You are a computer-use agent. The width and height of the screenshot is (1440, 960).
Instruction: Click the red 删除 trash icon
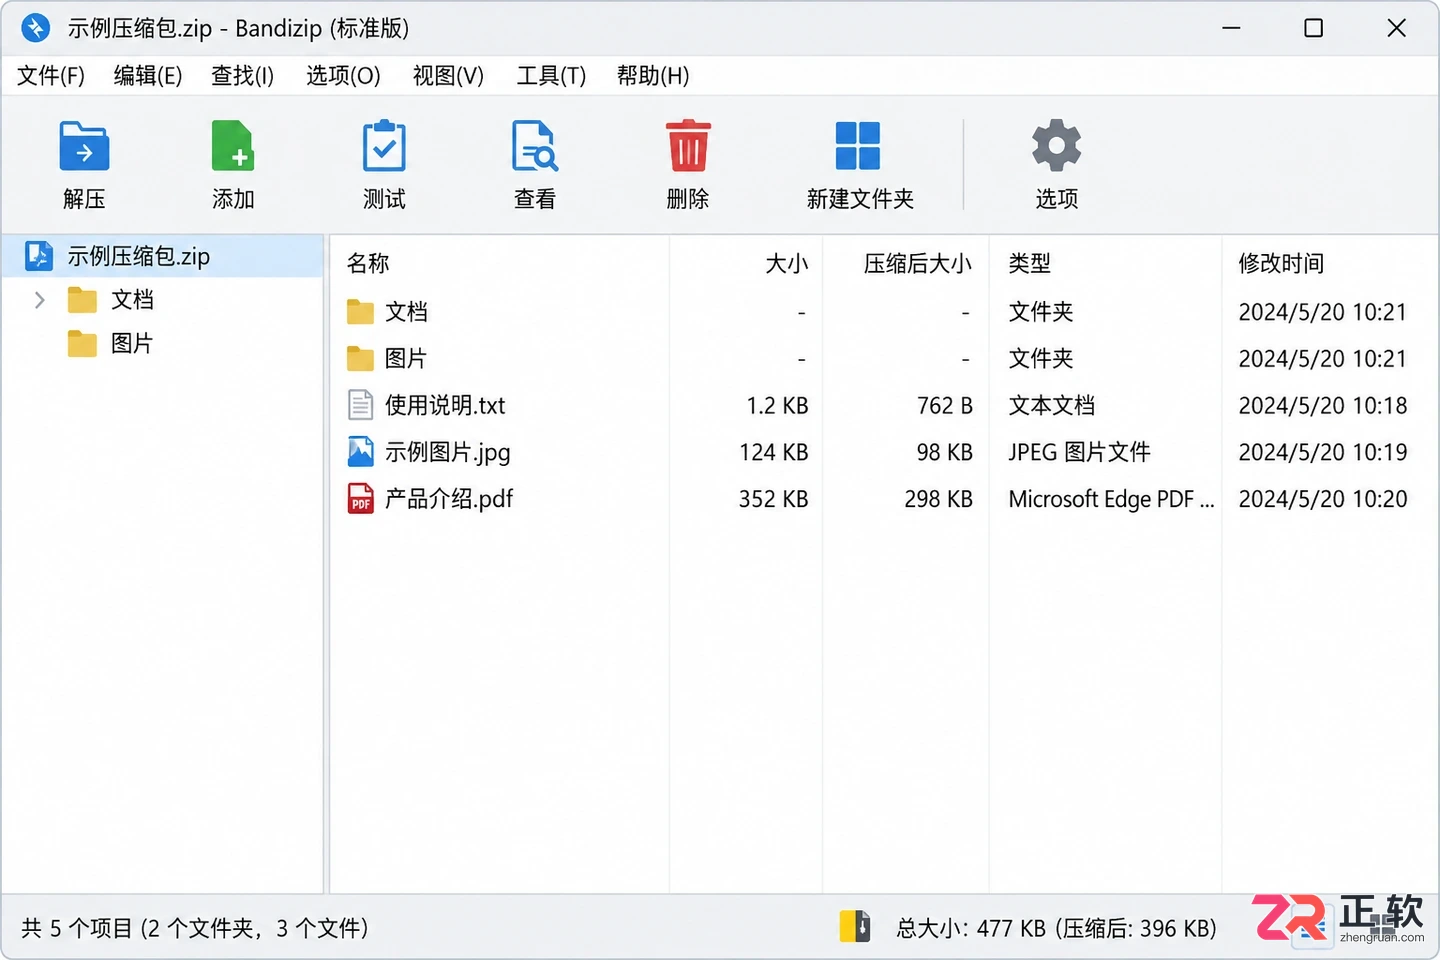tap(688, 146)
